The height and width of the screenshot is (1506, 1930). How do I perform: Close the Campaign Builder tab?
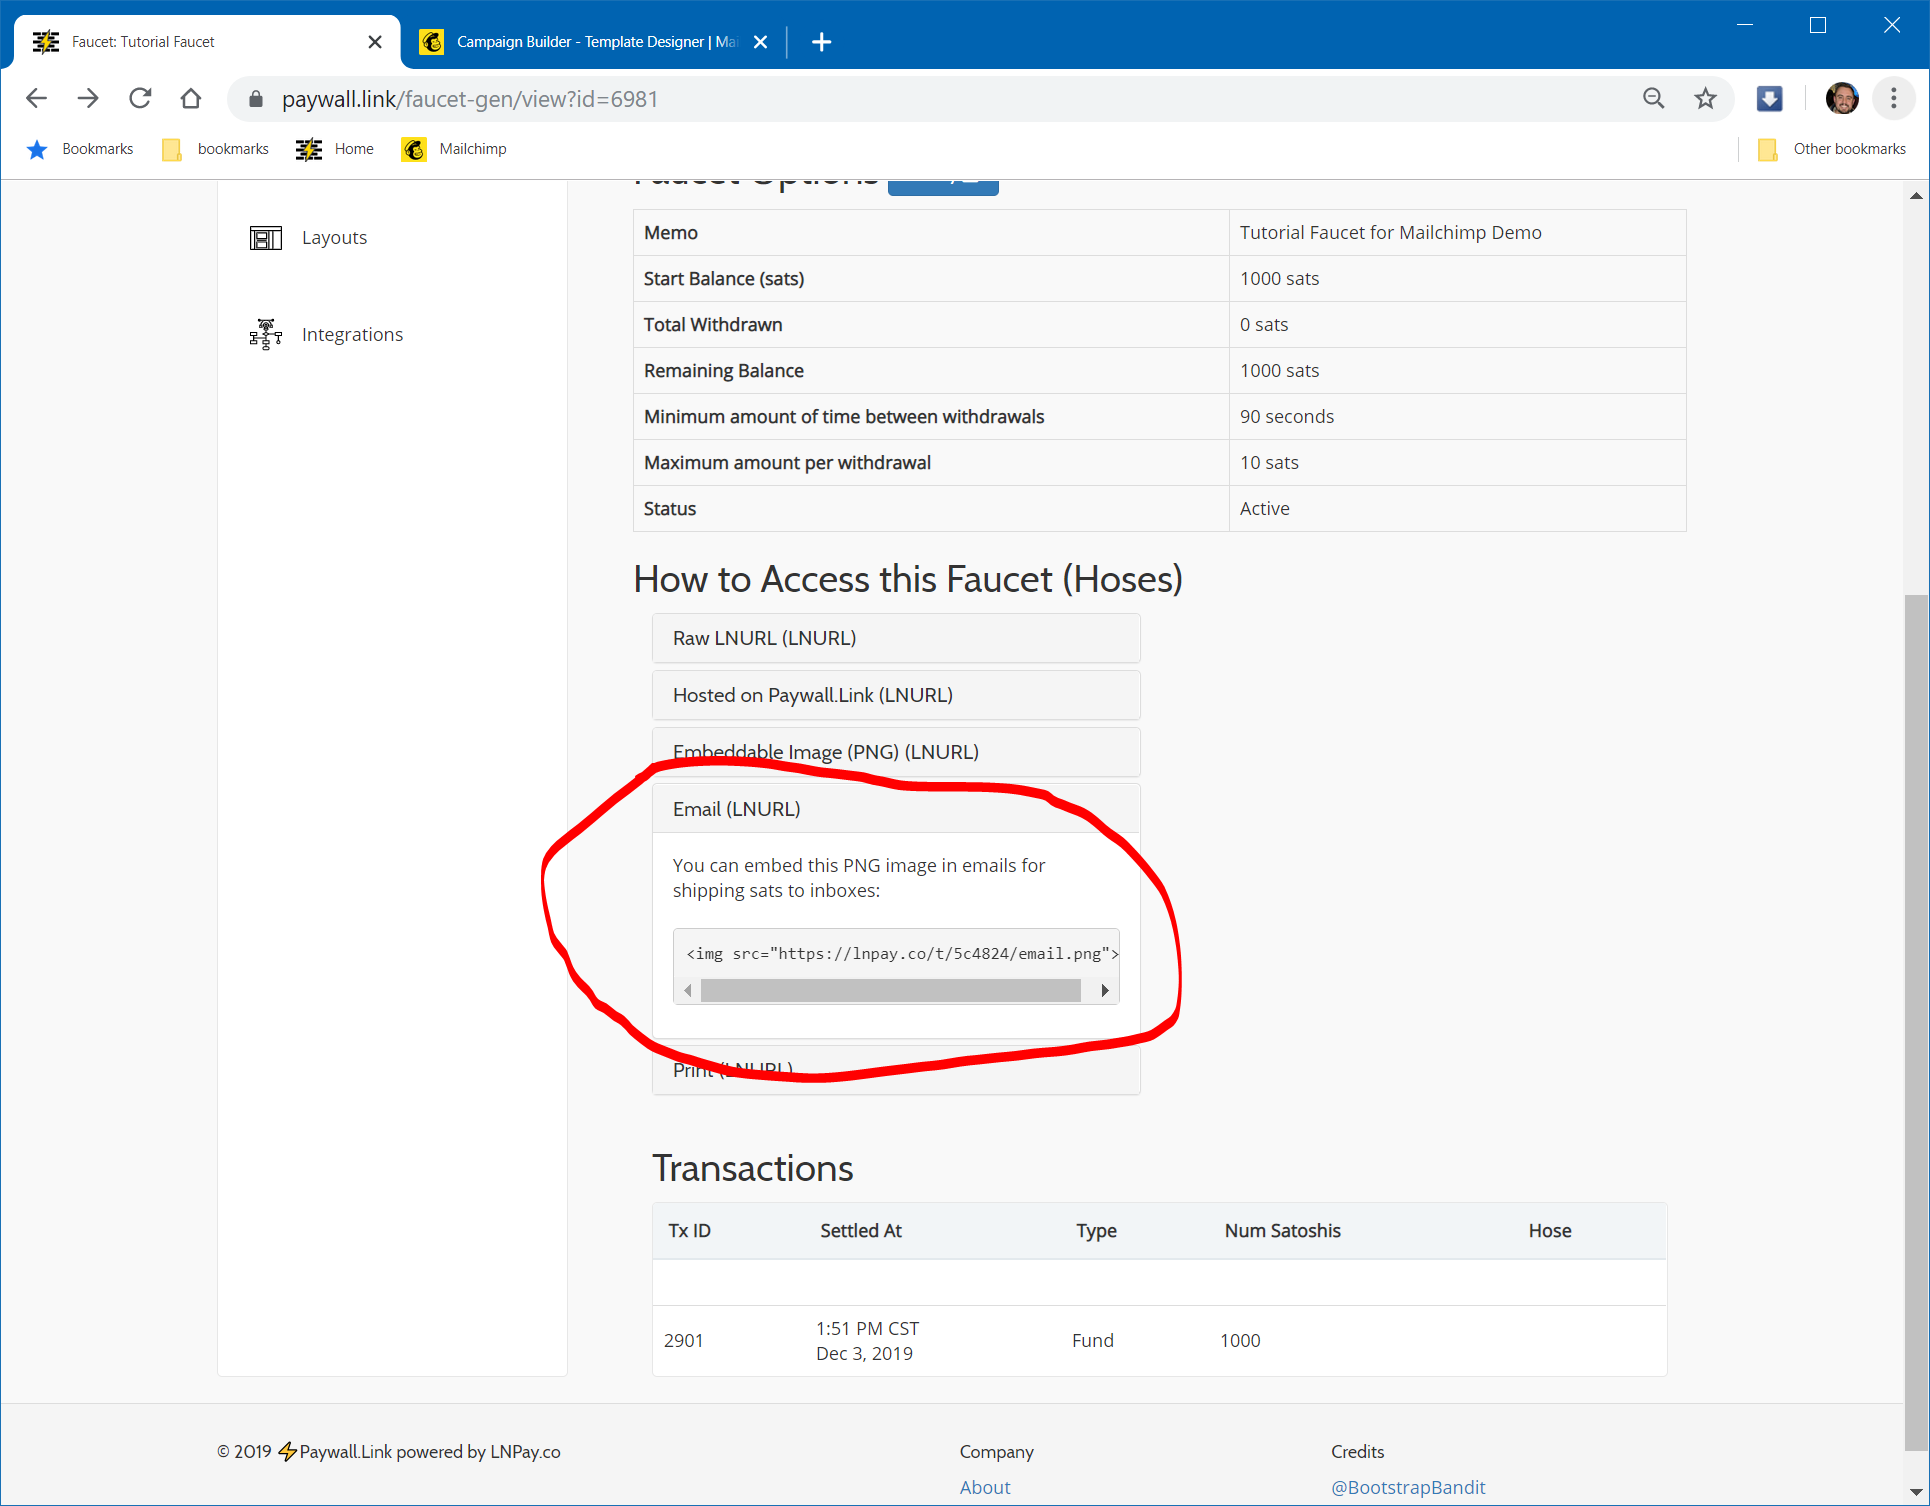(760, 42)
